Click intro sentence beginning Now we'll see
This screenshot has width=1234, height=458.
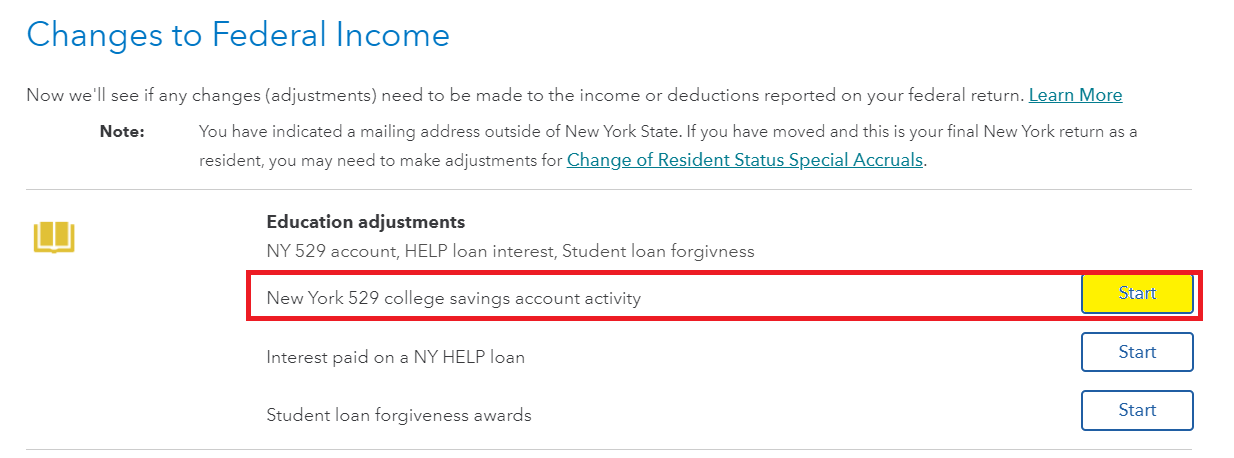point(400,95)
